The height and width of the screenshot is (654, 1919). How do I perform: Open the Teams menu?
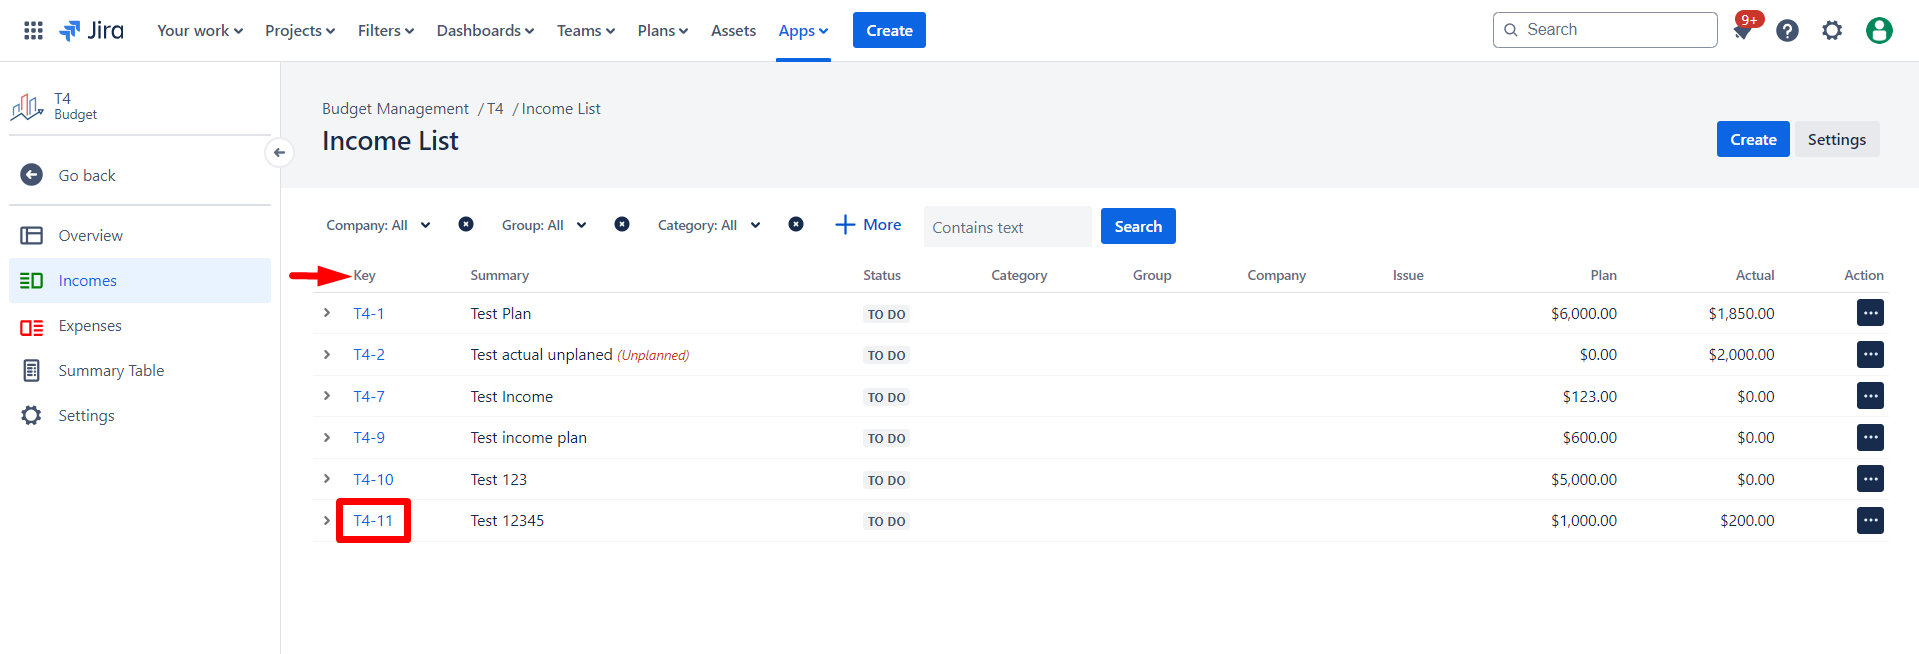point(586,31)
